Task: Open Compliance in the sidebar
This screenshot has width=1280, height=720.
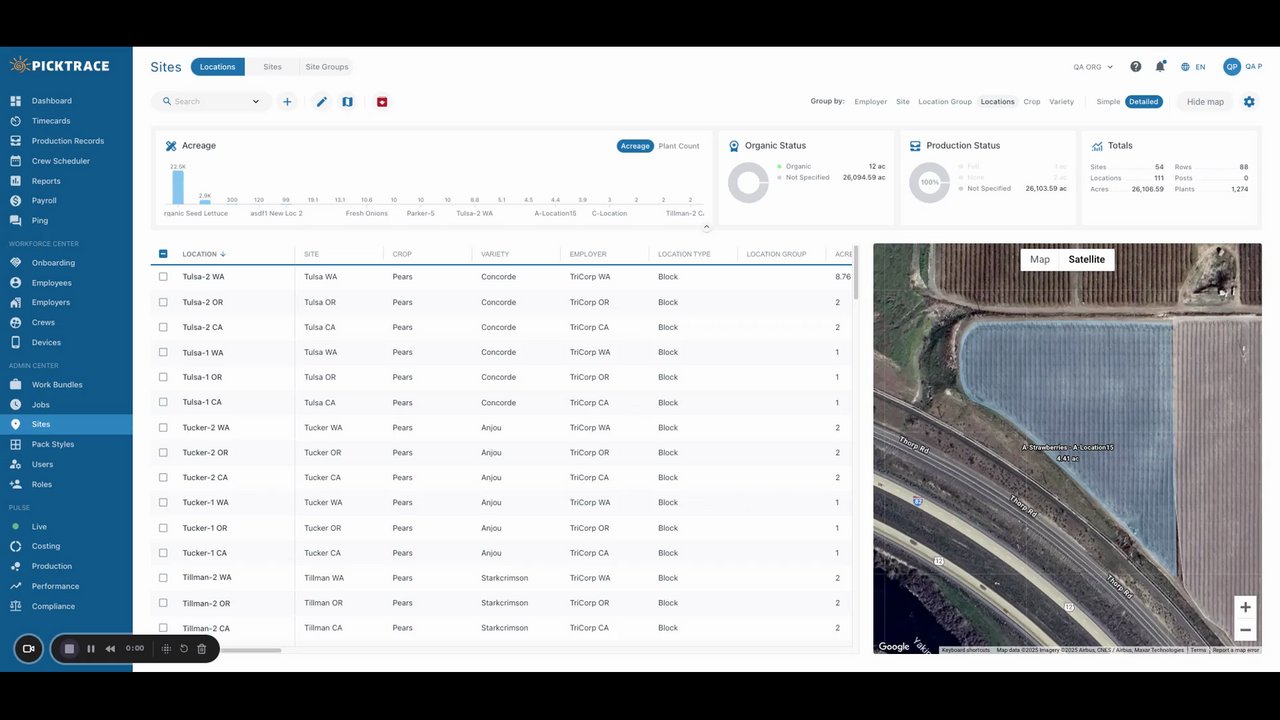Action: click(x=53, y=606)
